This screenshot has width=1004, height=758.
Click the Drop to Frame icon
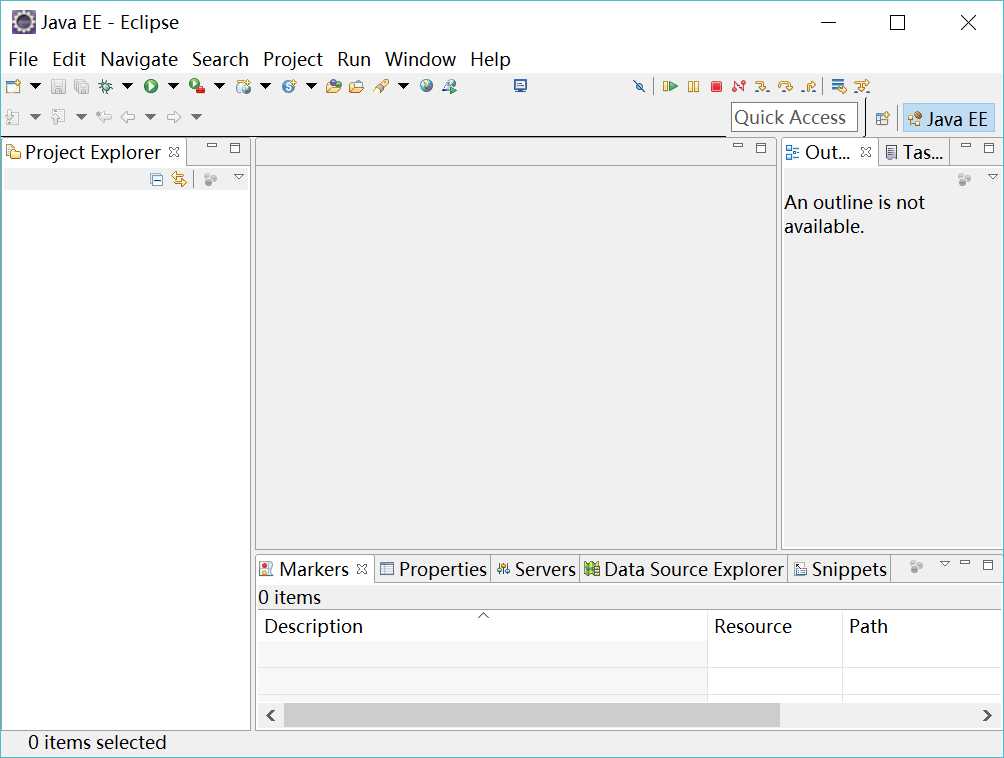838,86
